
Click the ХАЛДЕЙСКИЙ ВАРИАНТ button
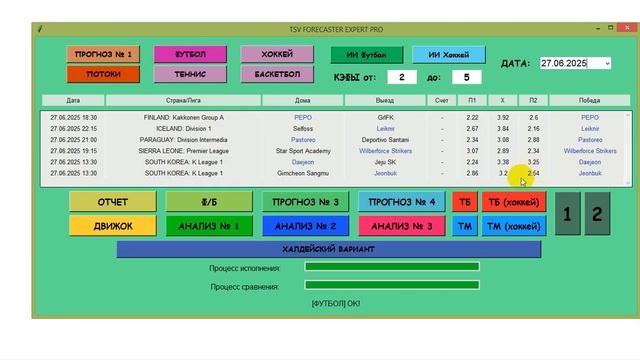(329, 249)
